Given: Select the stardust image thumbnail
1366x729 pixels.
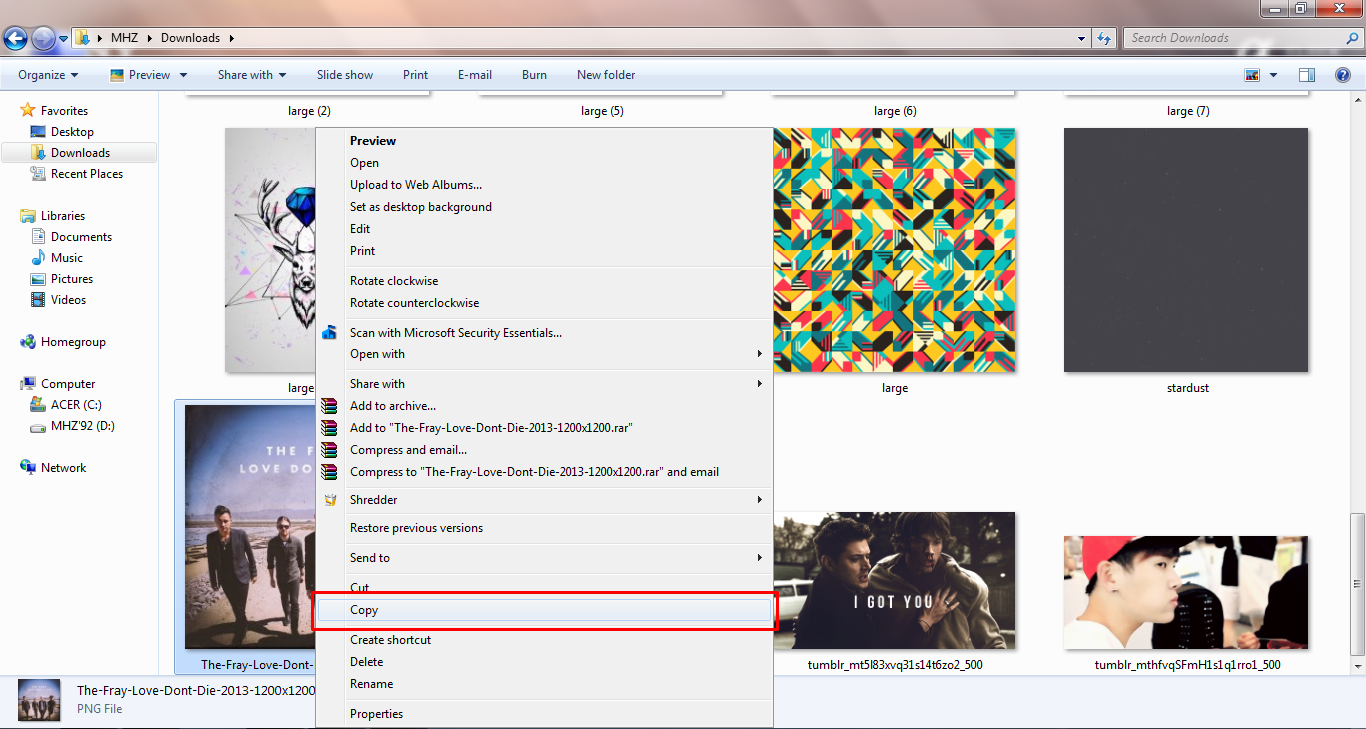Looking at the screenshot, I should click(x=1186, y=250).
